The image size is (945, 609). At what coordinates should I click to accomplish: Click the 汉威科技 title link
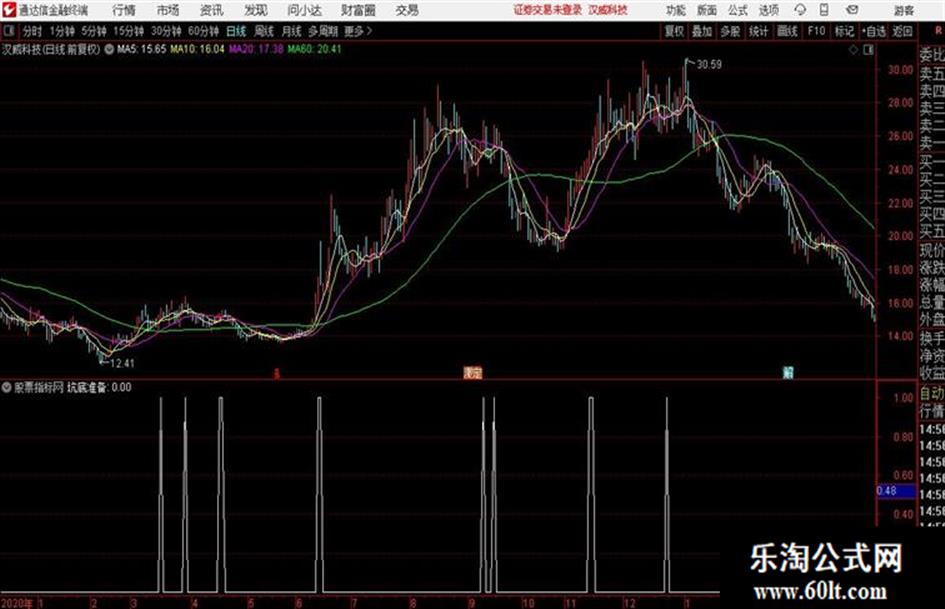(608, 10)
